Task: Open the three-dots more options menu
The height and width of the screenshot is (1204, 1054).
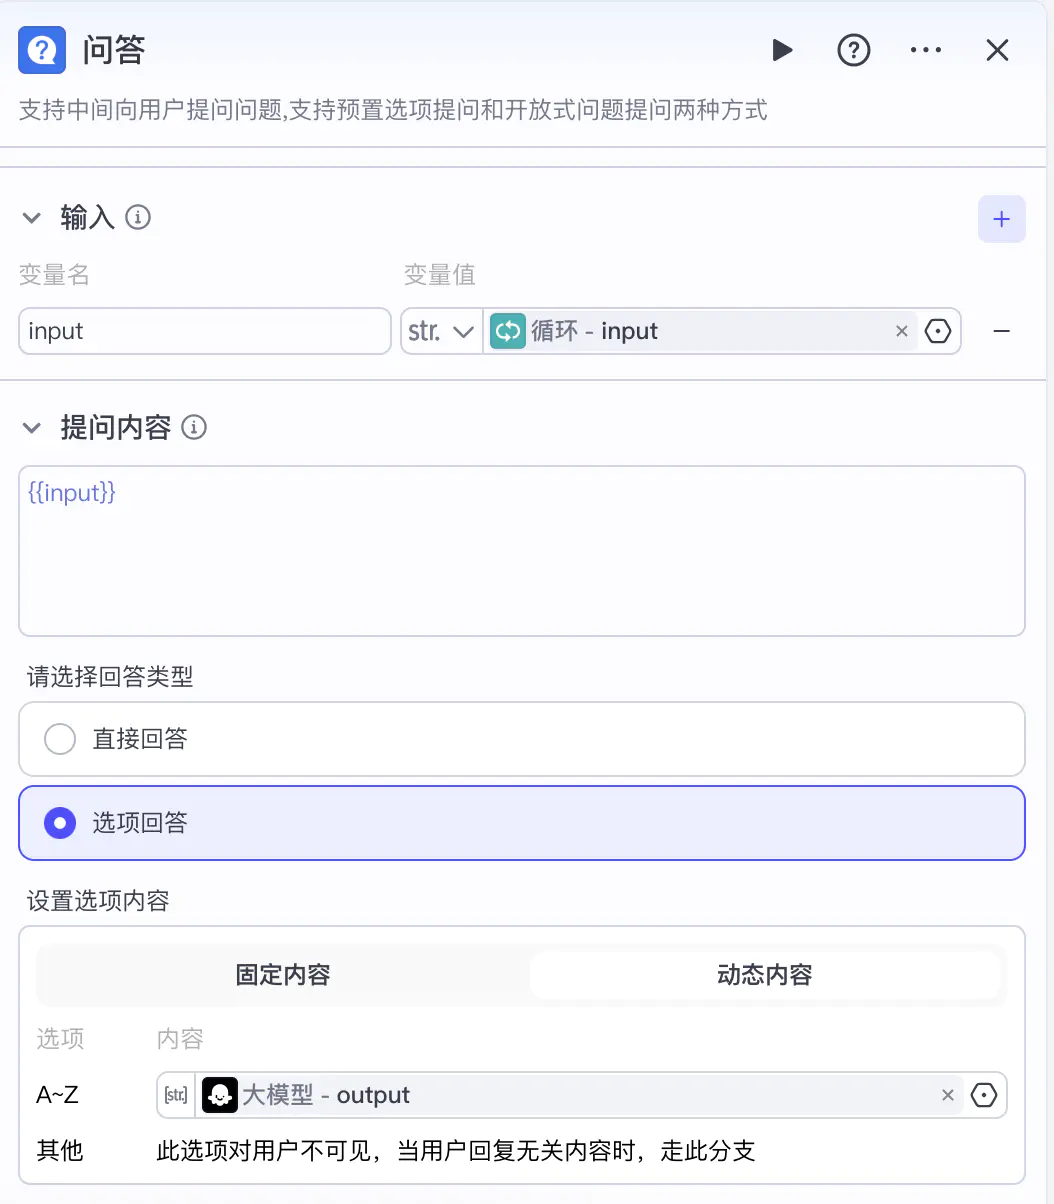Action: 926,50
